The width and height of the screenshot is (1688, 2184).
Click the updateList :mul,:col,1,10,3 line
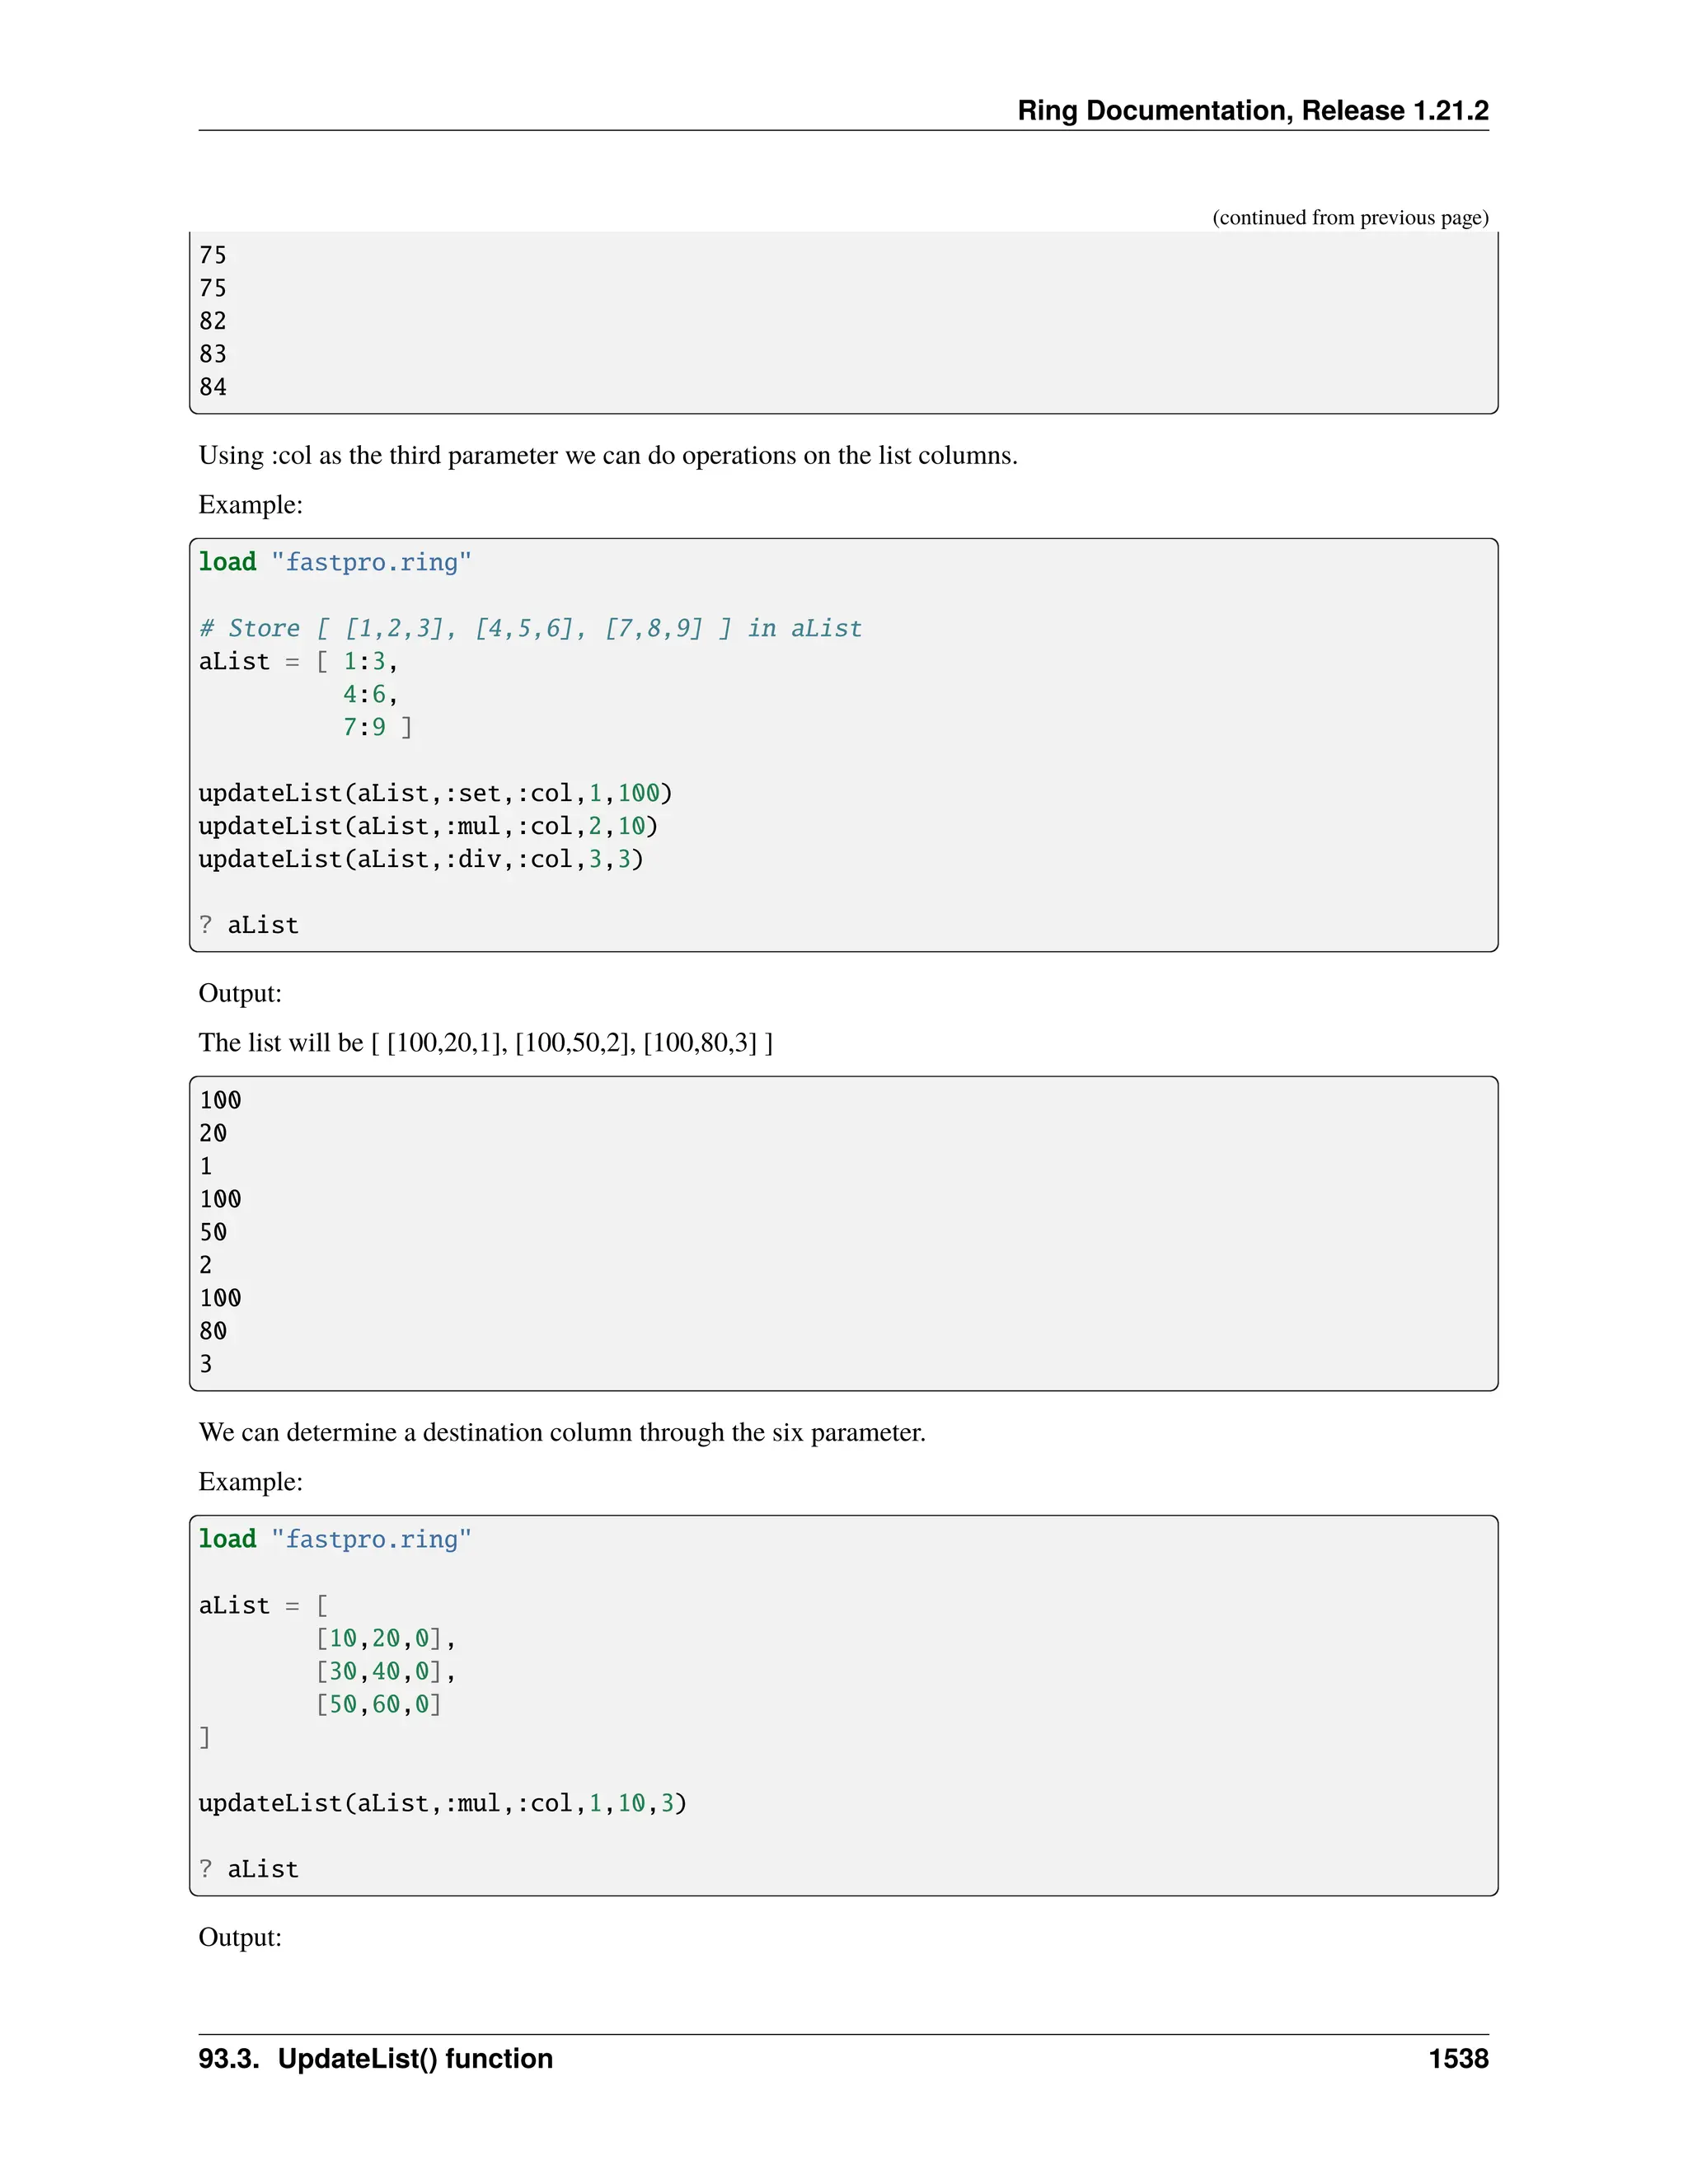click(441, 1803)
